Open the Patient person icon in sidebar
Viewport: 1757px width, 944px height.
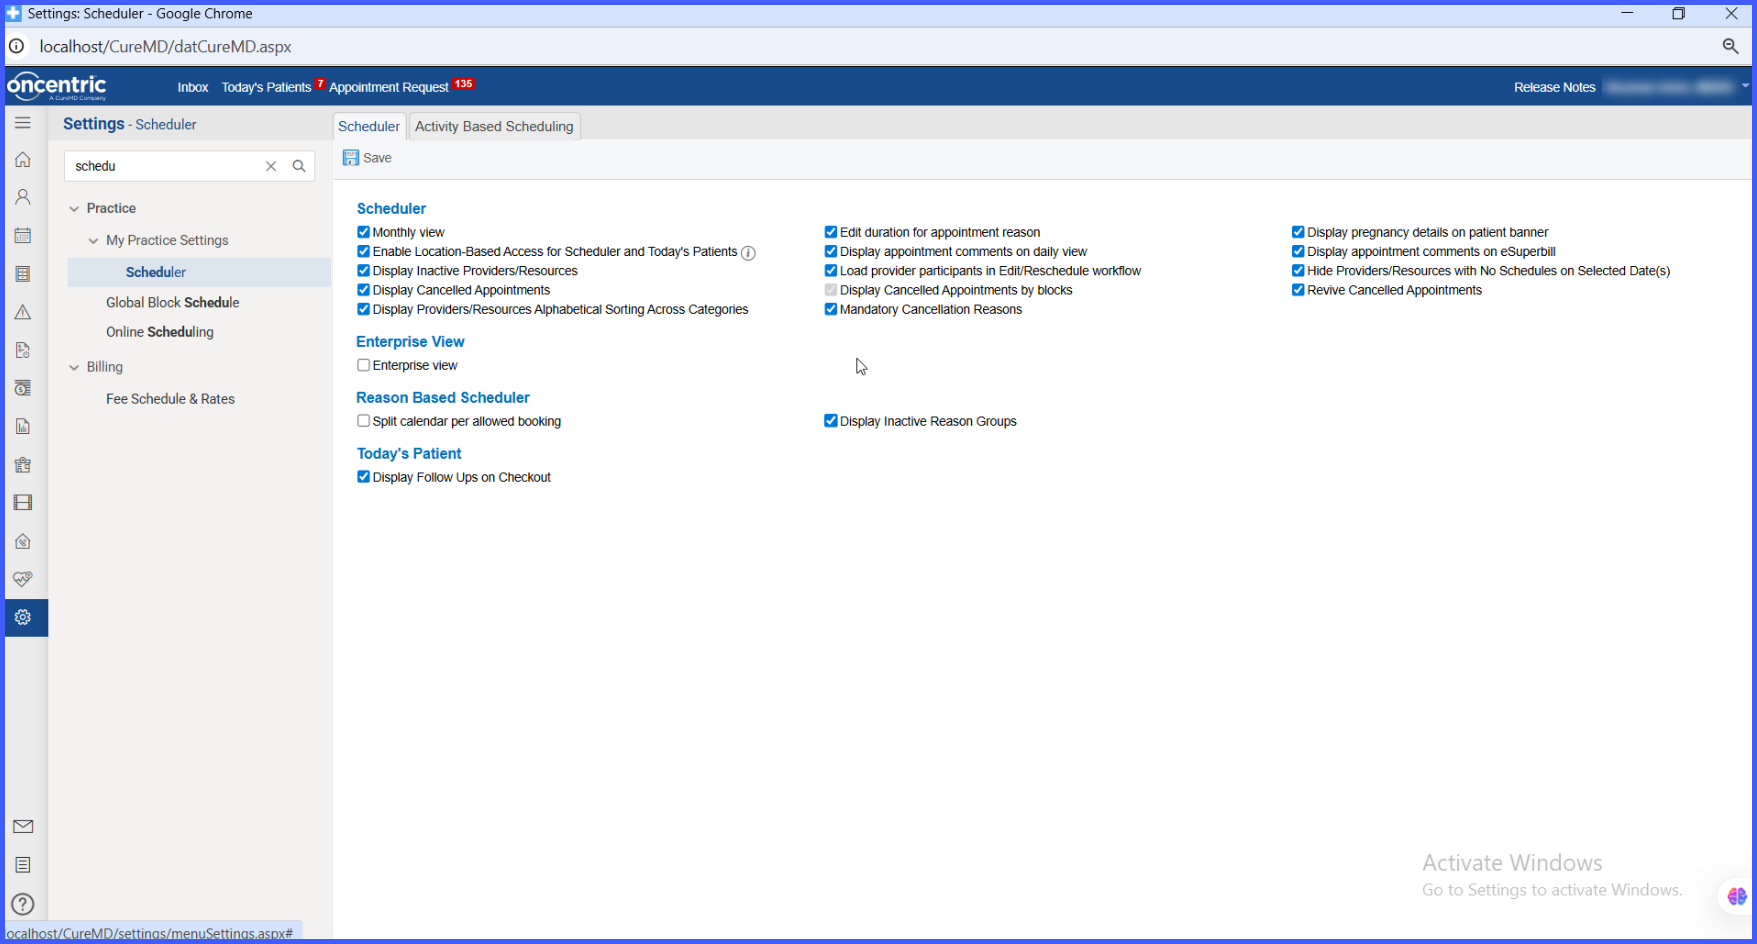(23, 198)
